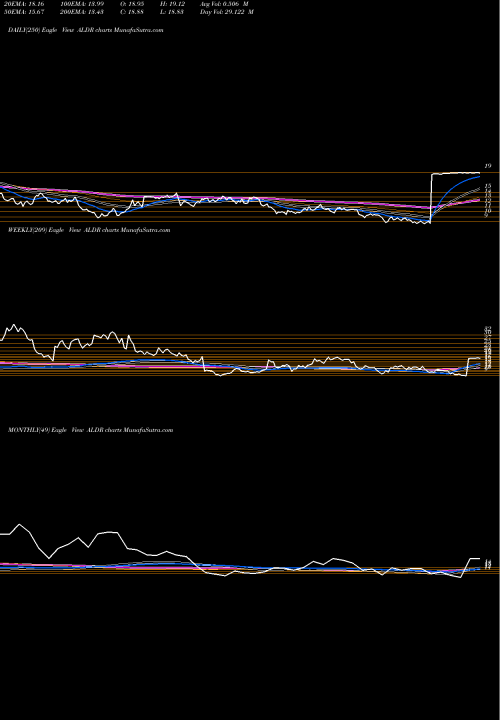Click the DAILY(250) Eagle View chart title
This screenshot has height=720, width=500.
(x=85, y=30)
